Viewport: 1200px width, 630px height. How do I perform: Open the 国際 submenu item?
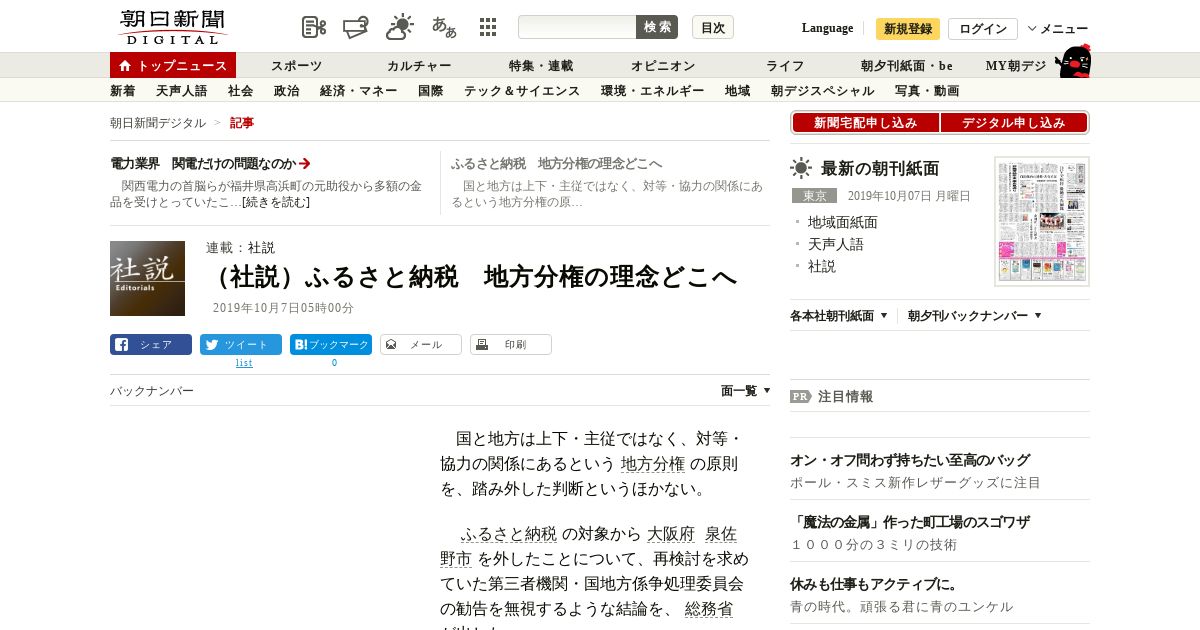click(430, 91)
